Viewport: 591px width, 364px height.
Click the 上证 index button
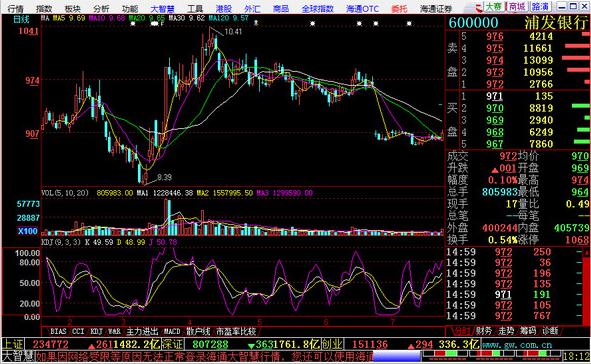pyautogui.click(x=13, y=344)
